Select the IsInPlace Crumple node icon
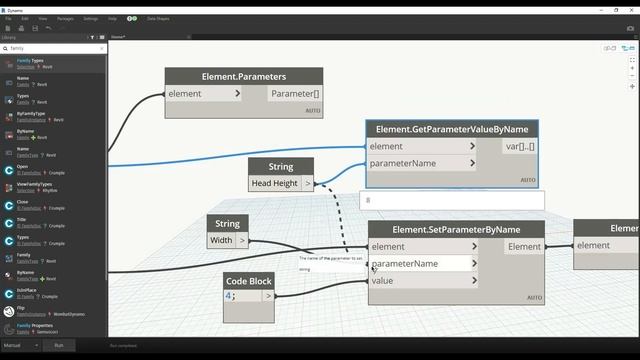This screenshot has height=360, width=640. (x=9, y=293)
